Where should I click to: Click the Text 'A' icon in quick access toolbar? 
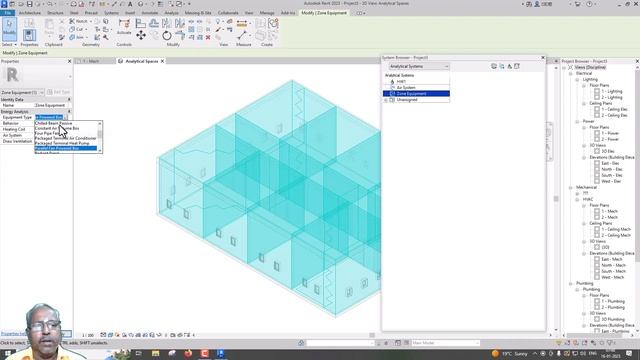(130, 4)
